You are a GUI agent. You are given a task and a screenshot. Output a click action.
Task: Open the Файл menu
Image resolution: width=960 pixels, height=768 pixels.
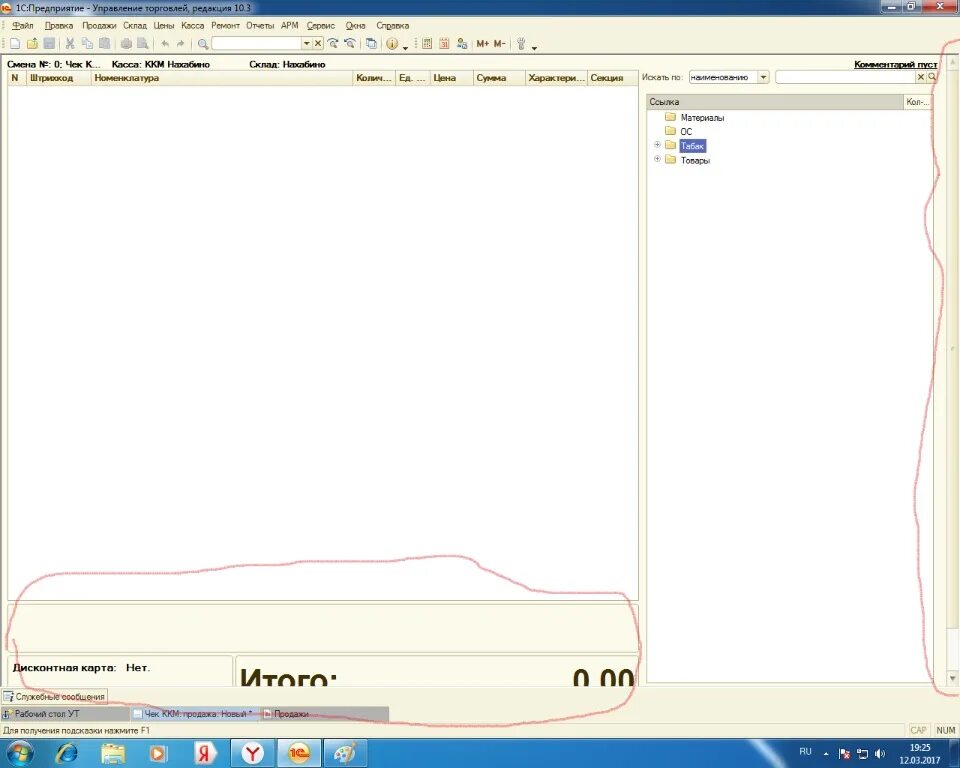(23, 26)
